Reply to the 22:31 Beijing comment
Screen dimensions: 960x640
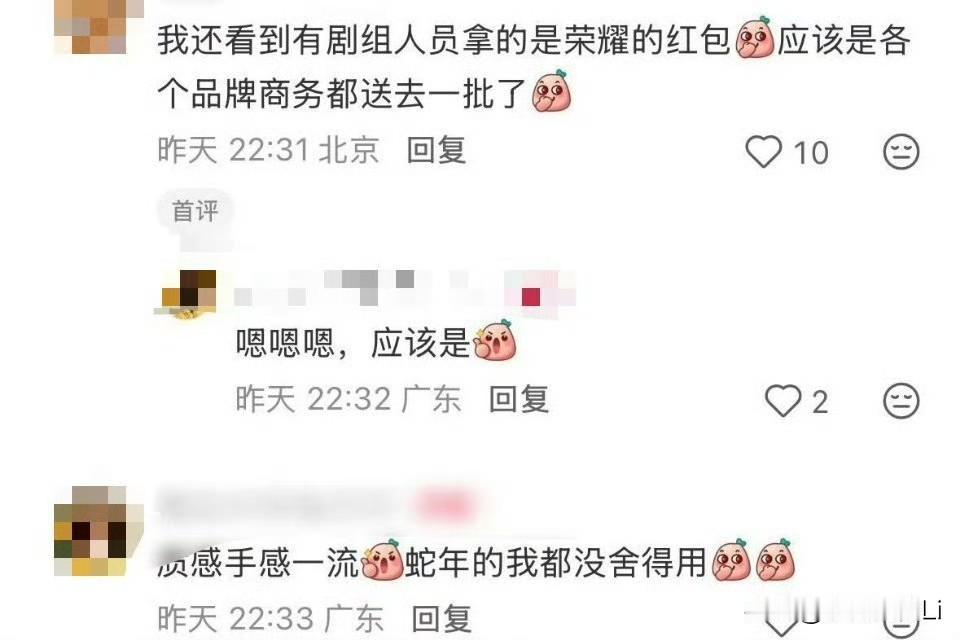point(437,150)
